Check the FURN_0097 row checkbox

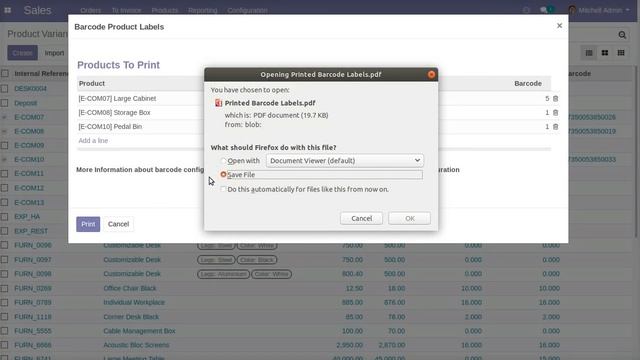pyautogui.click(x=4, y=260)
